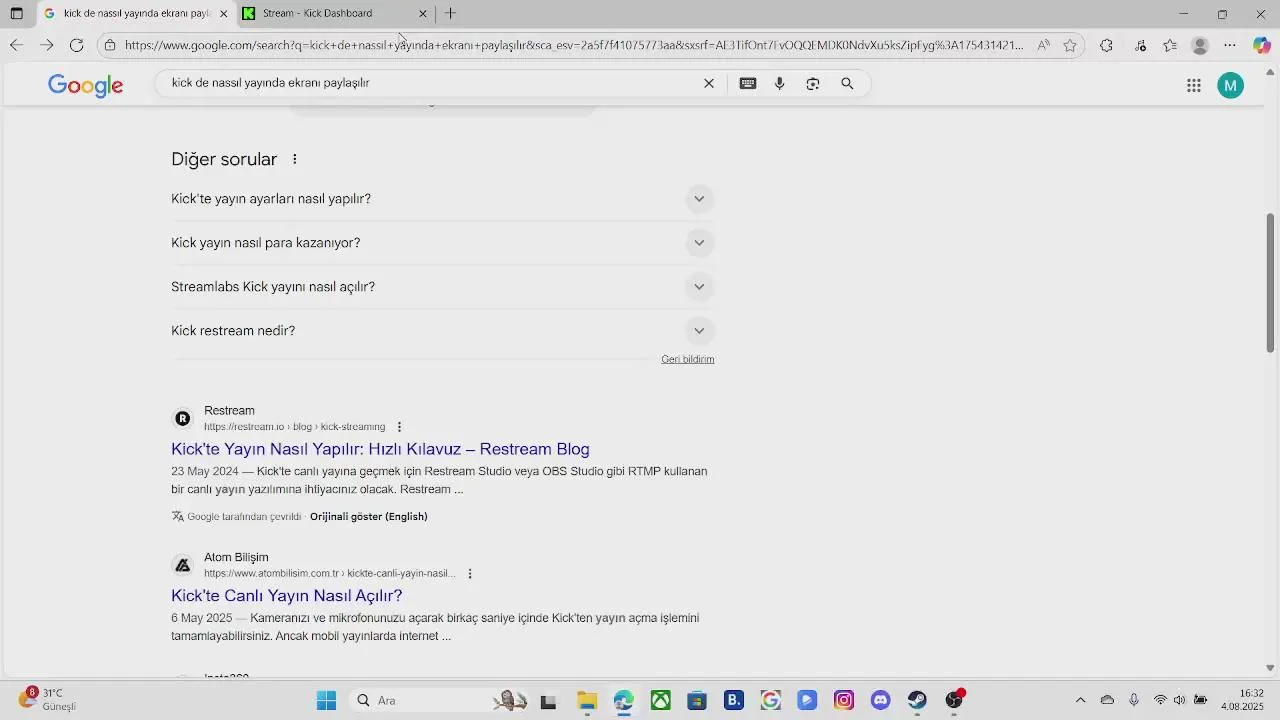
Task: Click the Atom Bilişim site name
Action: (236, 558)
